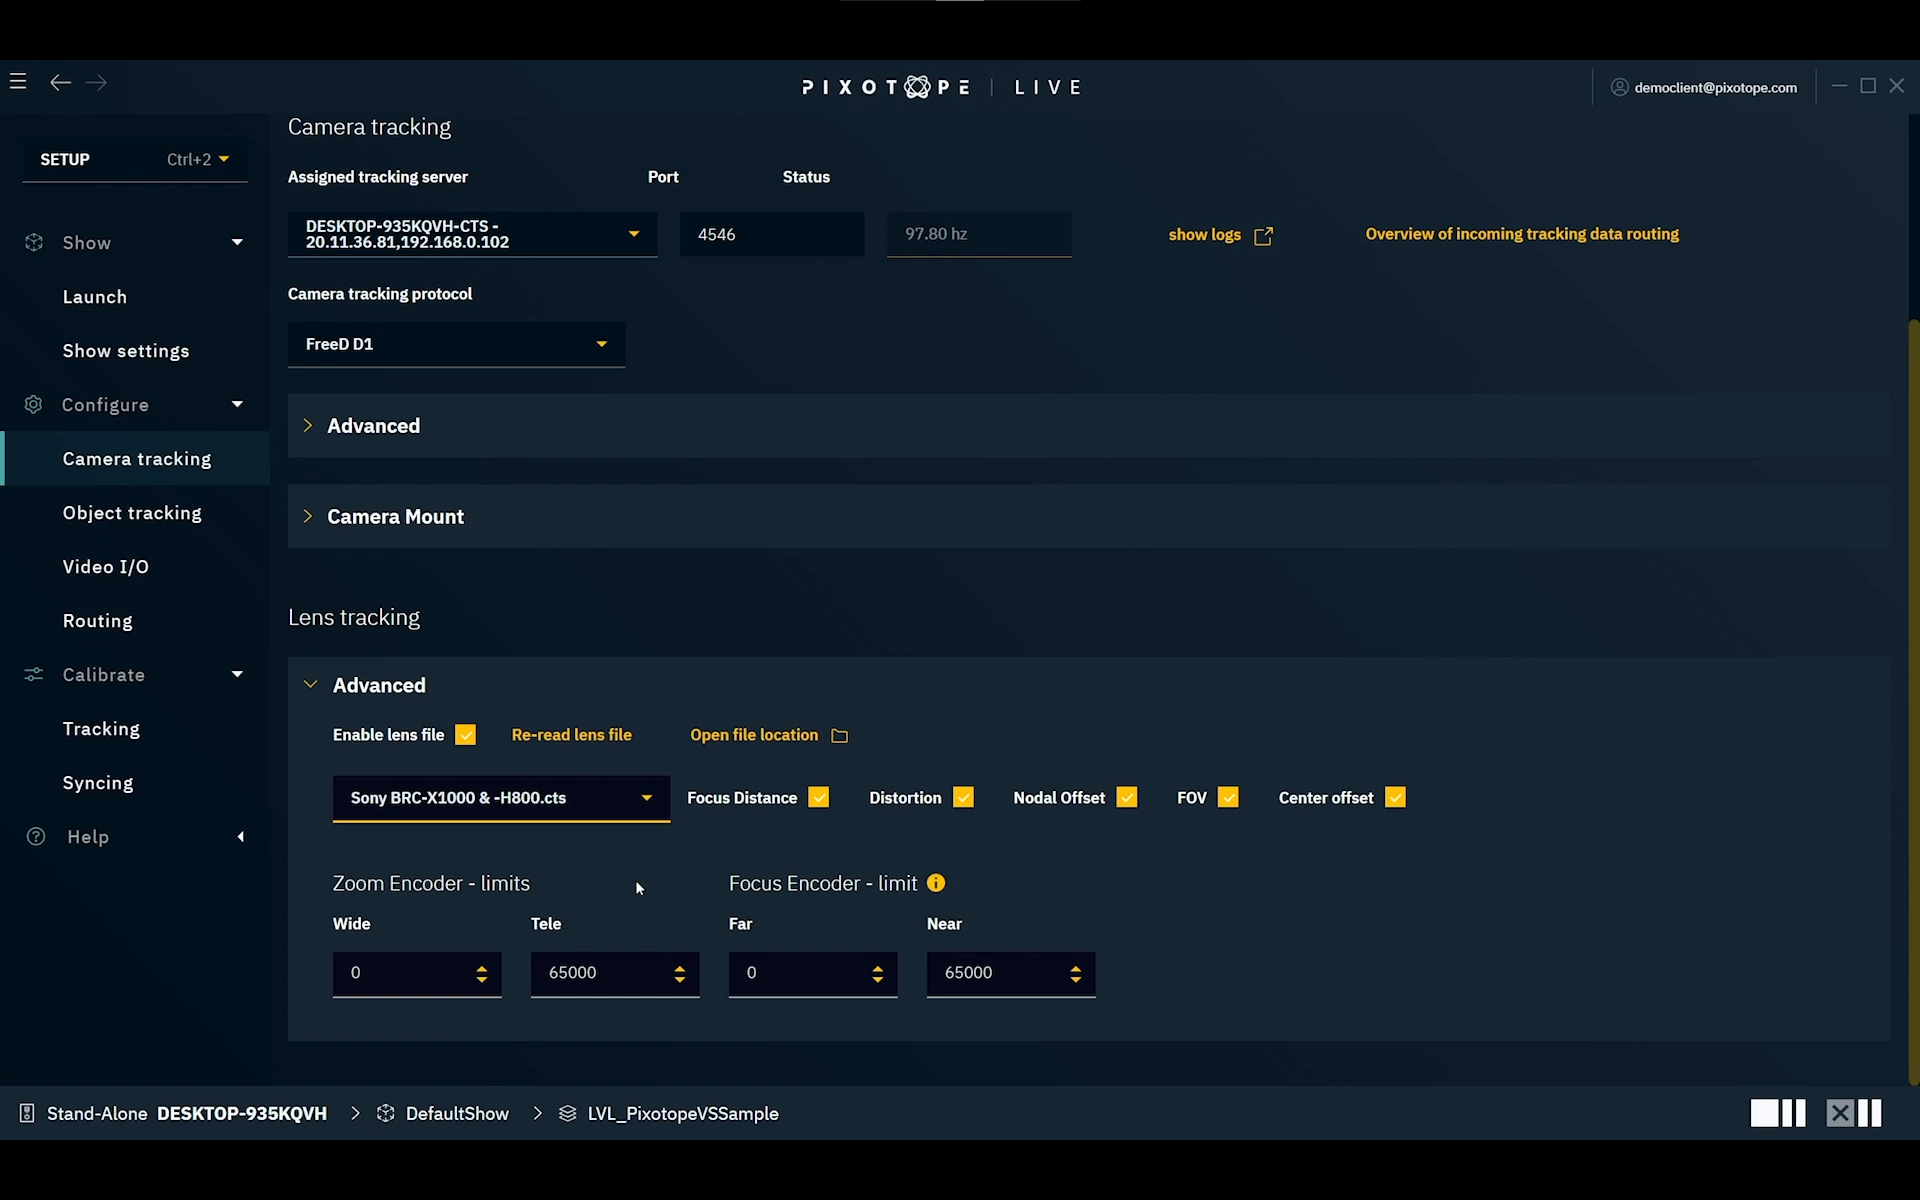
Task: Click Focus Encoder limit info icon
Action: click(x=936, y=883)
